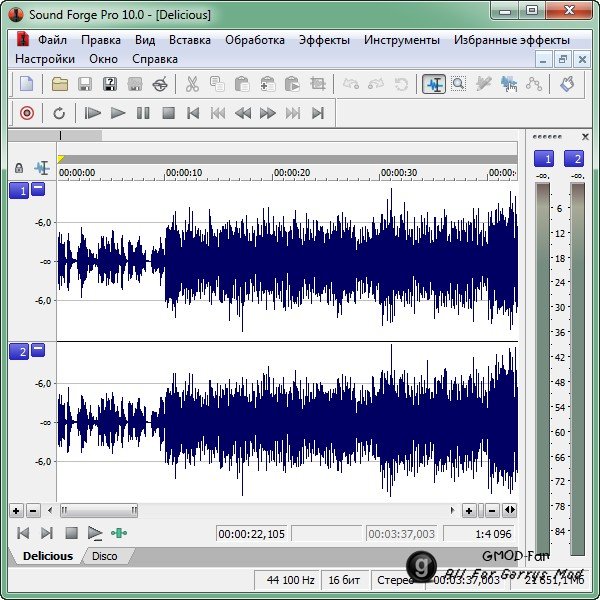Collapse channel 2 with its minus button
Image resolution: width=600 pixels, height=600 pixels.
tap(38, 349)
